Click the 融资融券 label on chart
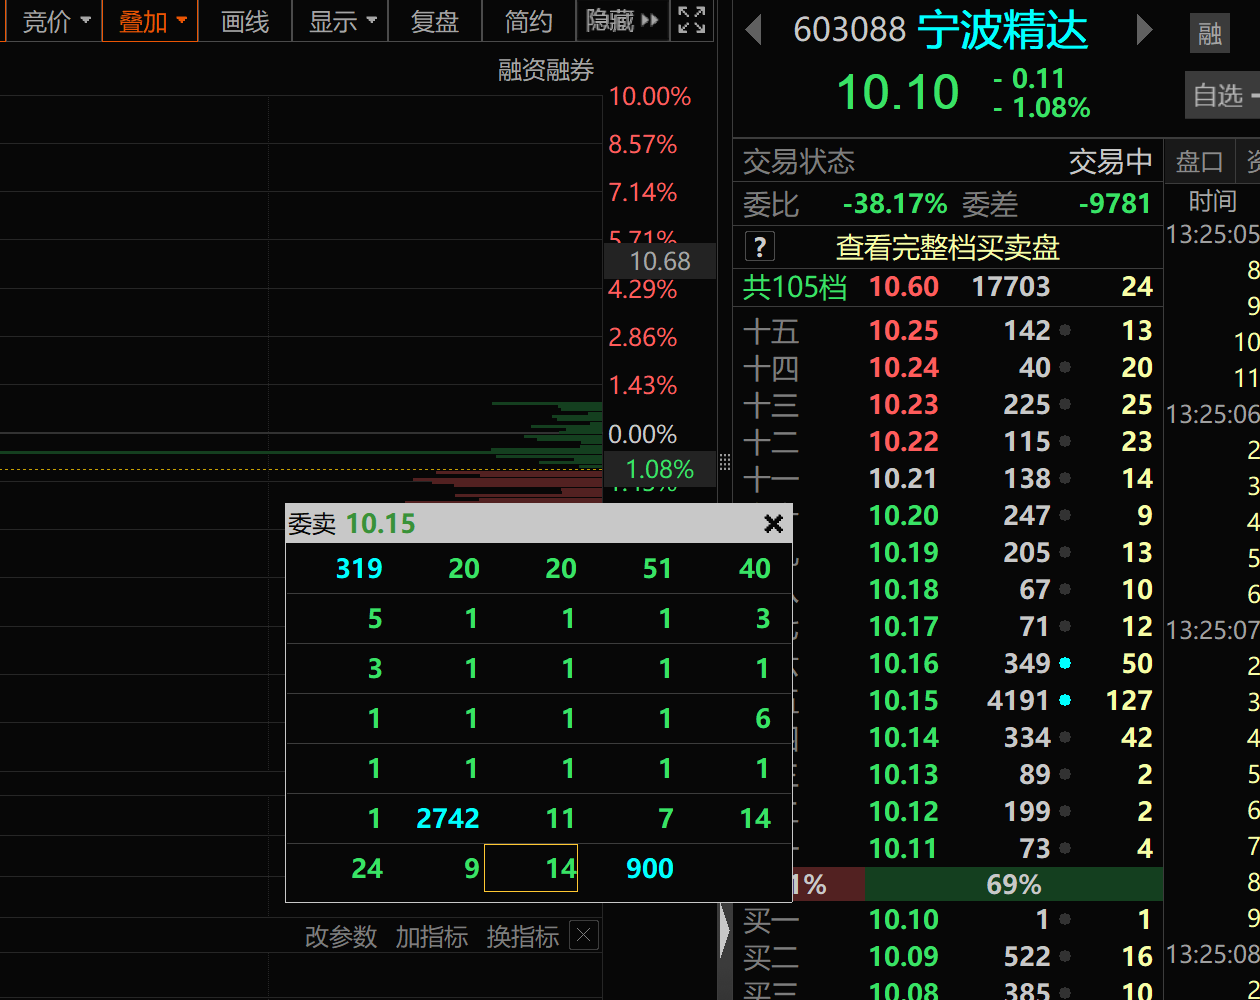The image size is (1260, 1000). point(546,69)
